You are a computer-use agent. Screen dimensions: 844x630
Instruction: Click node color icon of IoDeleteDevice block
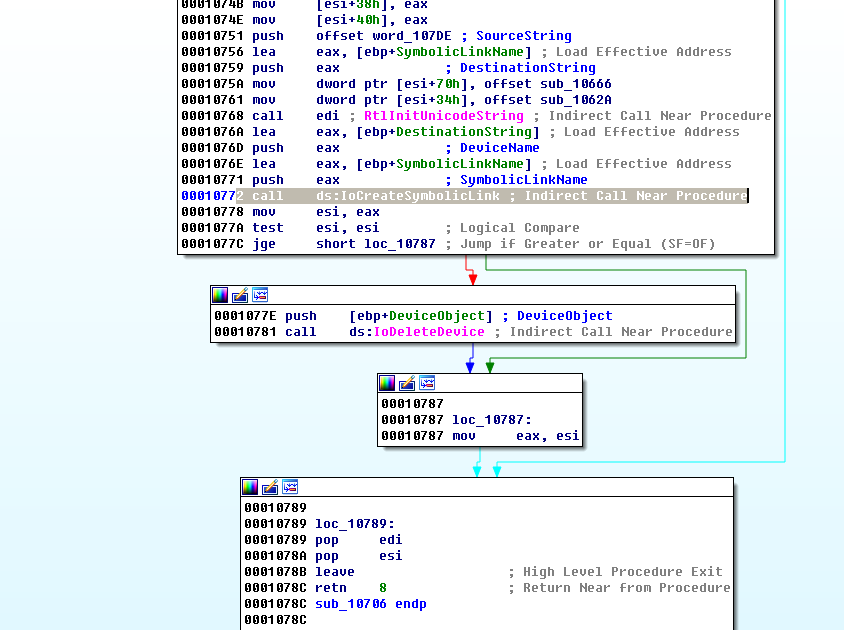220,295
